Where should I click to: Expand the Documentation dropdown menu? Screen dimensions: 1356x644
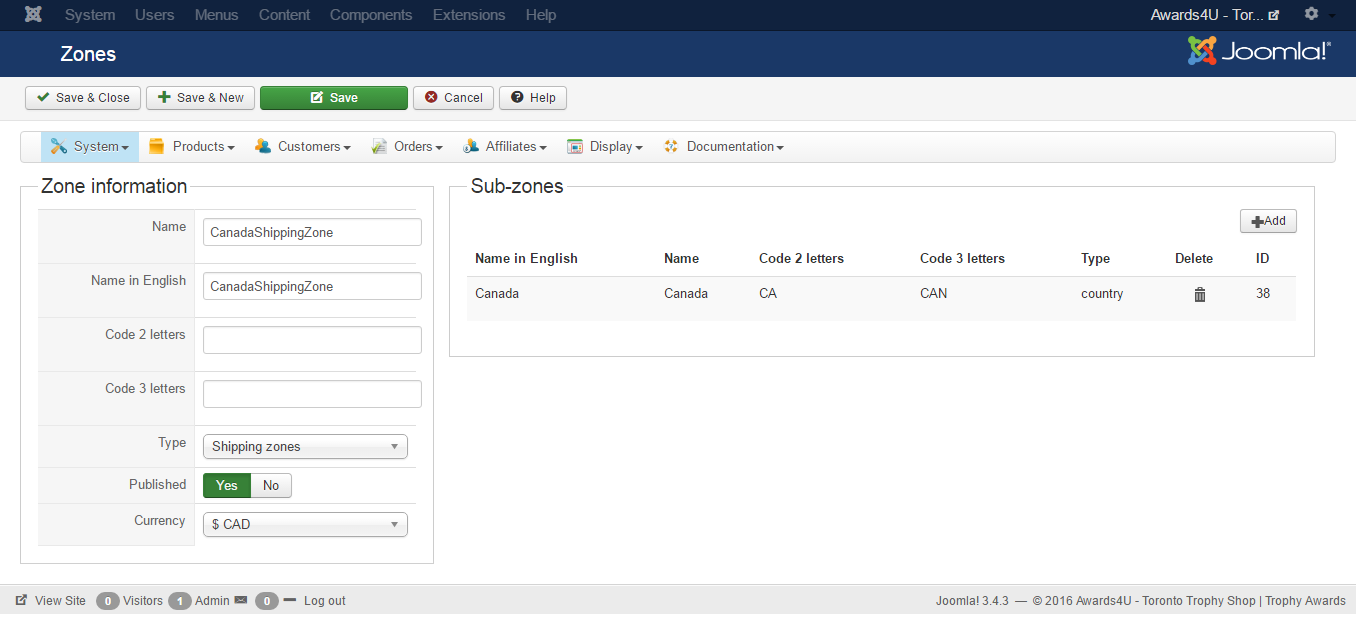point(723,146)
